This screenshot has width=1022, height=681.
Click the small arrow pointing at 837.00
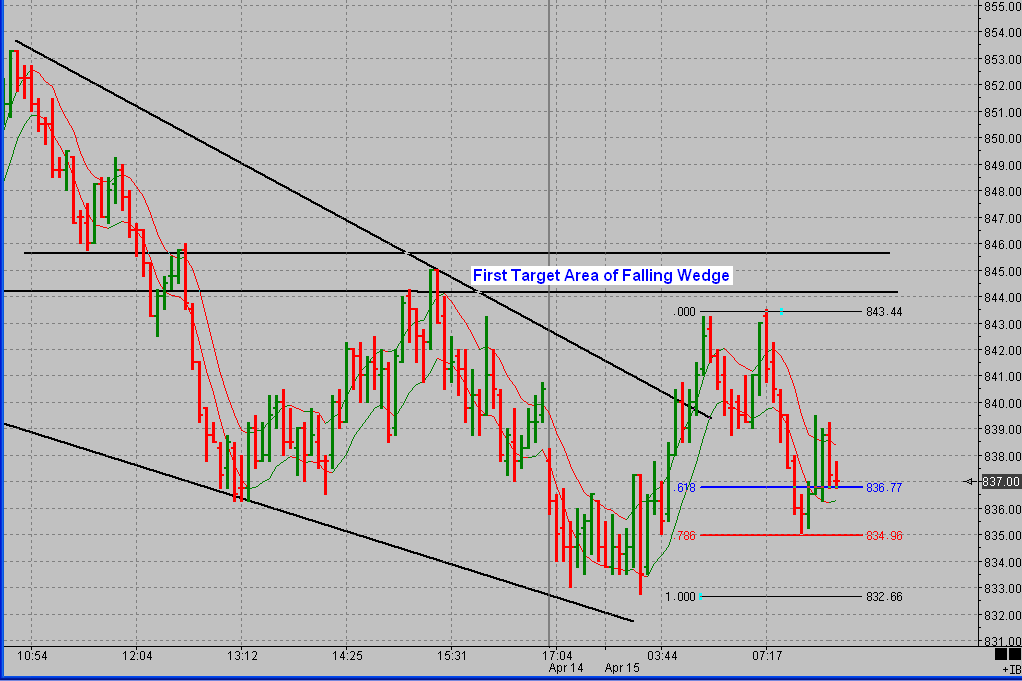969,482
